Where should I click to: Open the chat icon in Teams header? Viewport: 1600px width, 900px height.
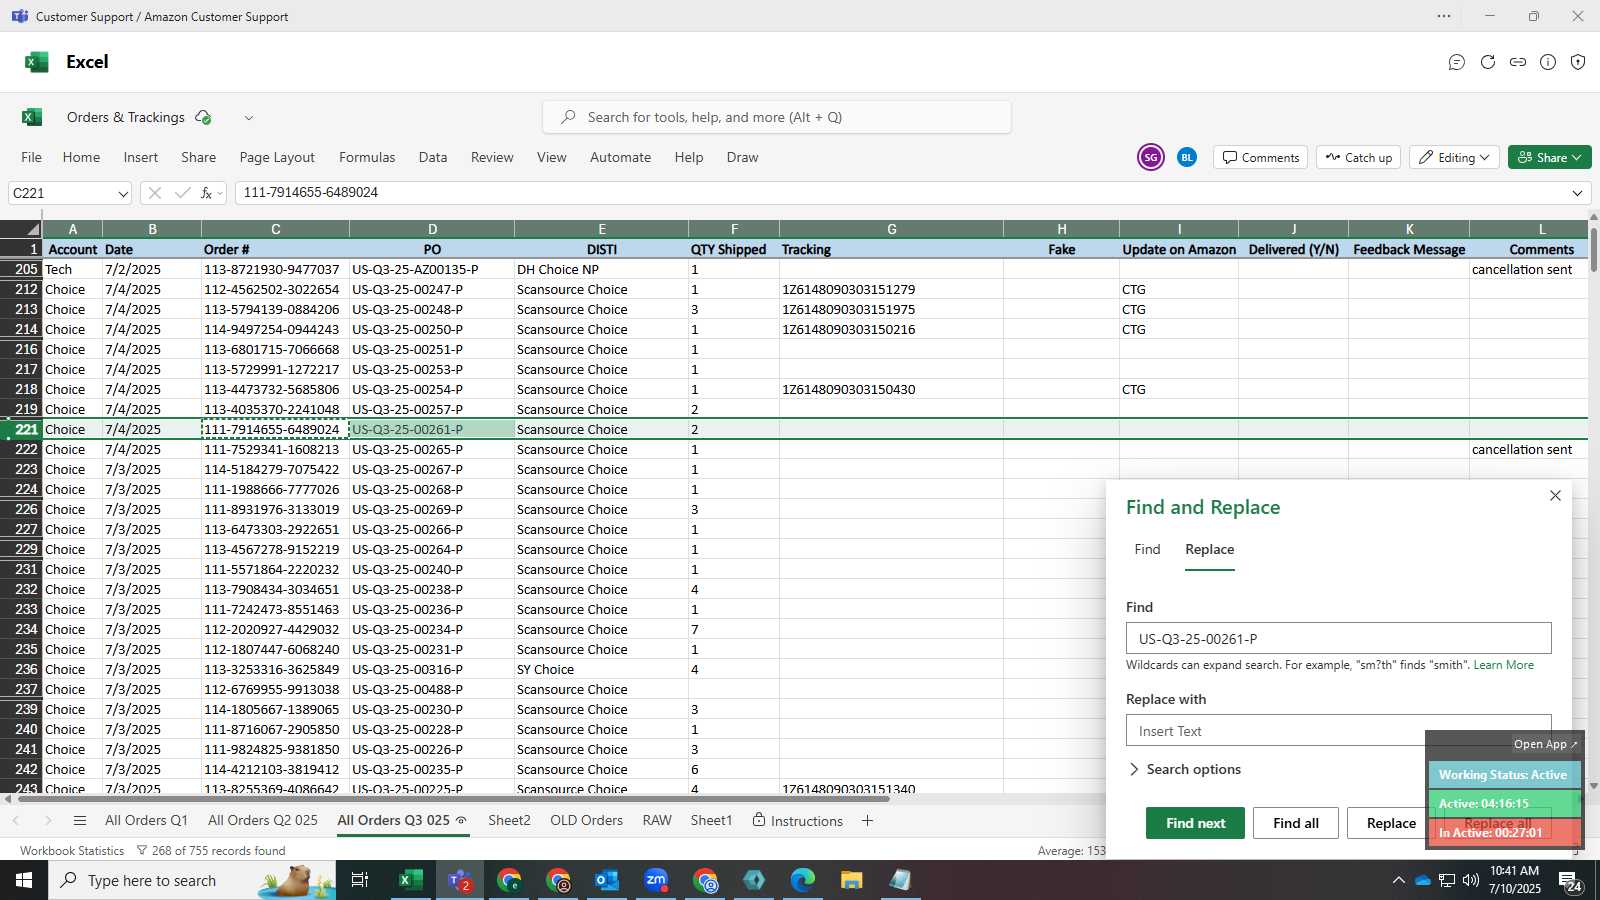[x=1457, y=62]
